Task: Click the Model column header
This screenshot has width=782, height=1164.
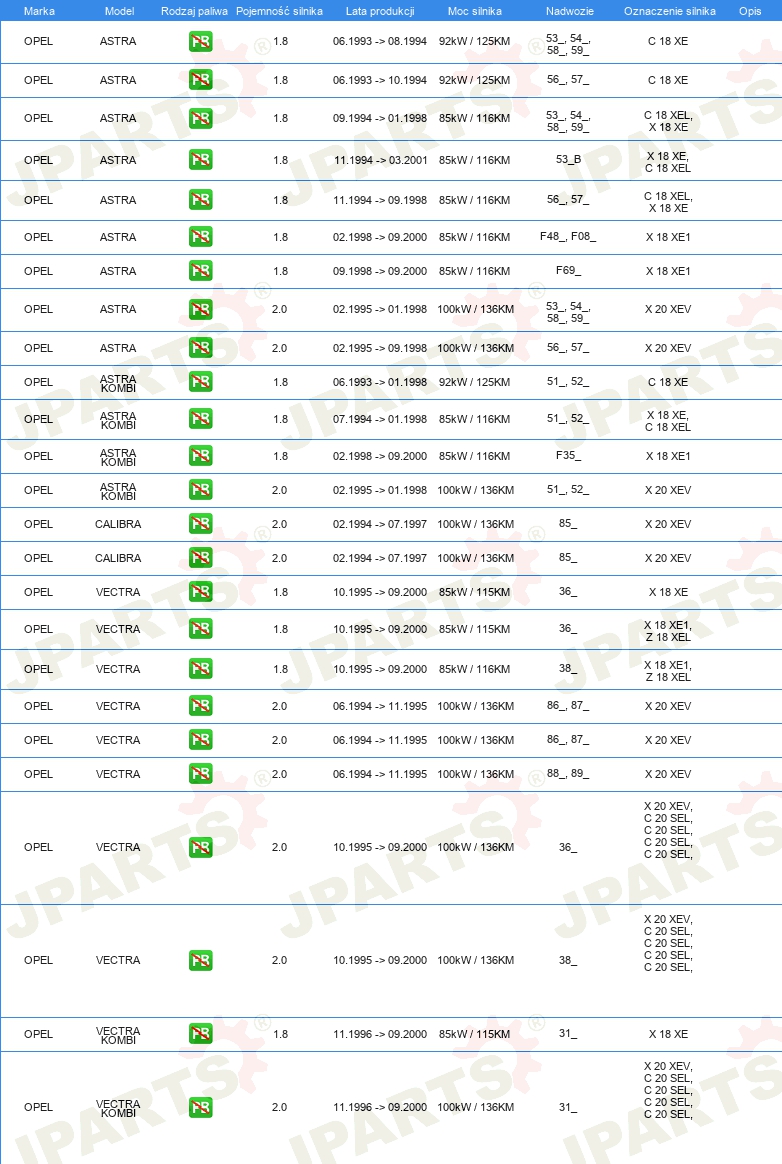Action: point(120,11)
